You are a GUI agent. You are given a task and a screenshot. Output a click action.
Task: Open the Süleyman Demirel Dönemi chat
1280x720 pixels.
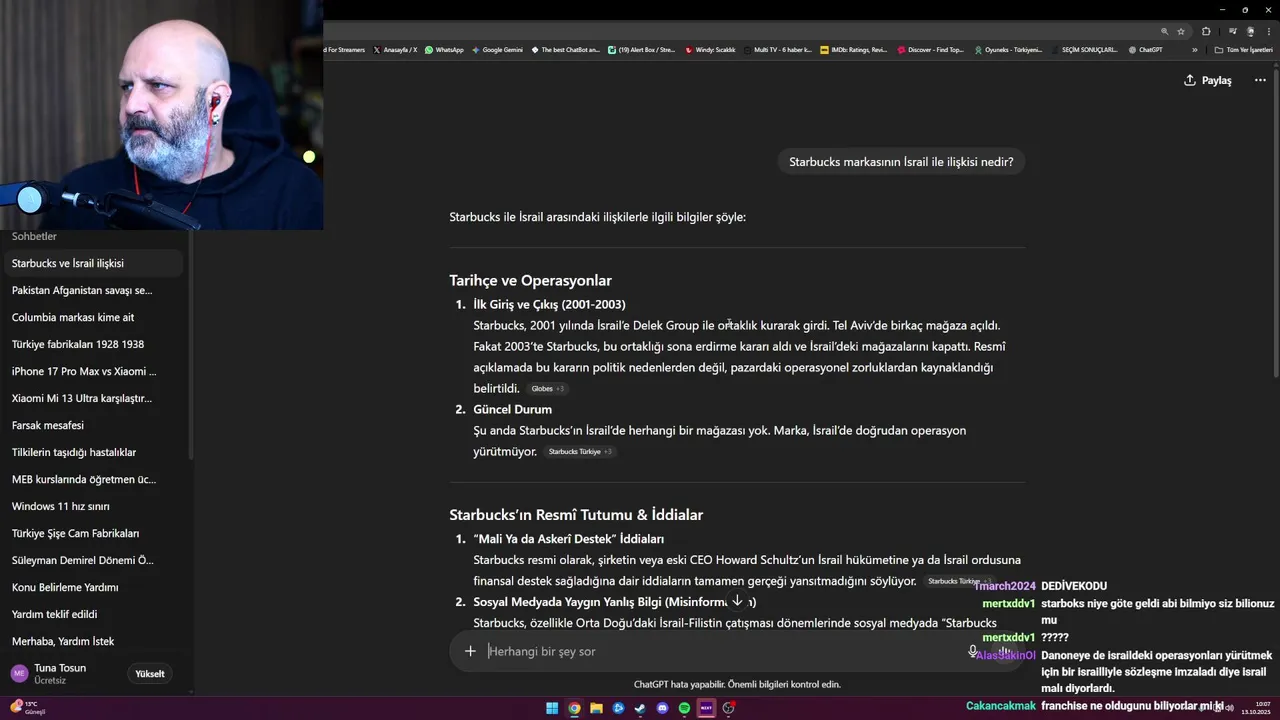tap(92, 560)
